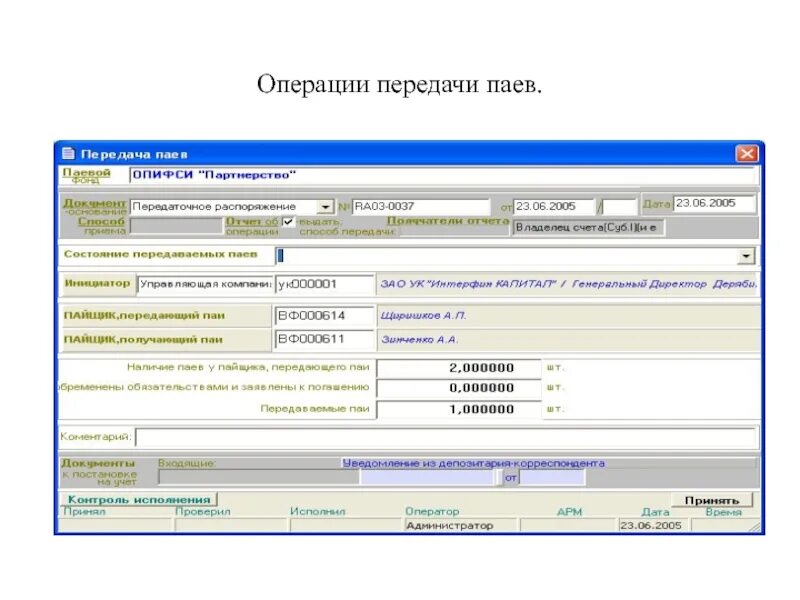The height and width of the screenshot is (600, 800).
Task: Click the Наличие паев value 2,000000
Action: [459, 368]
